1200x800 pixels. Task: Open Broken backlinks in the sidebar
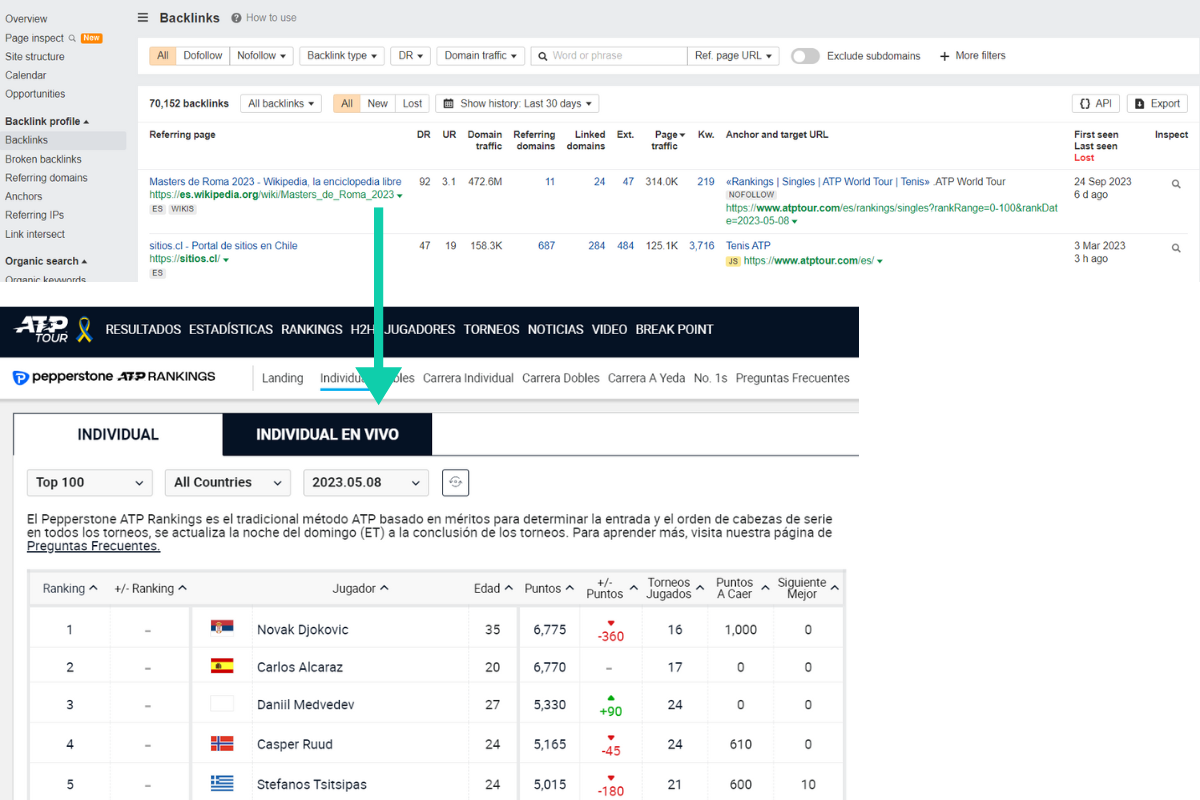(43, 159)
